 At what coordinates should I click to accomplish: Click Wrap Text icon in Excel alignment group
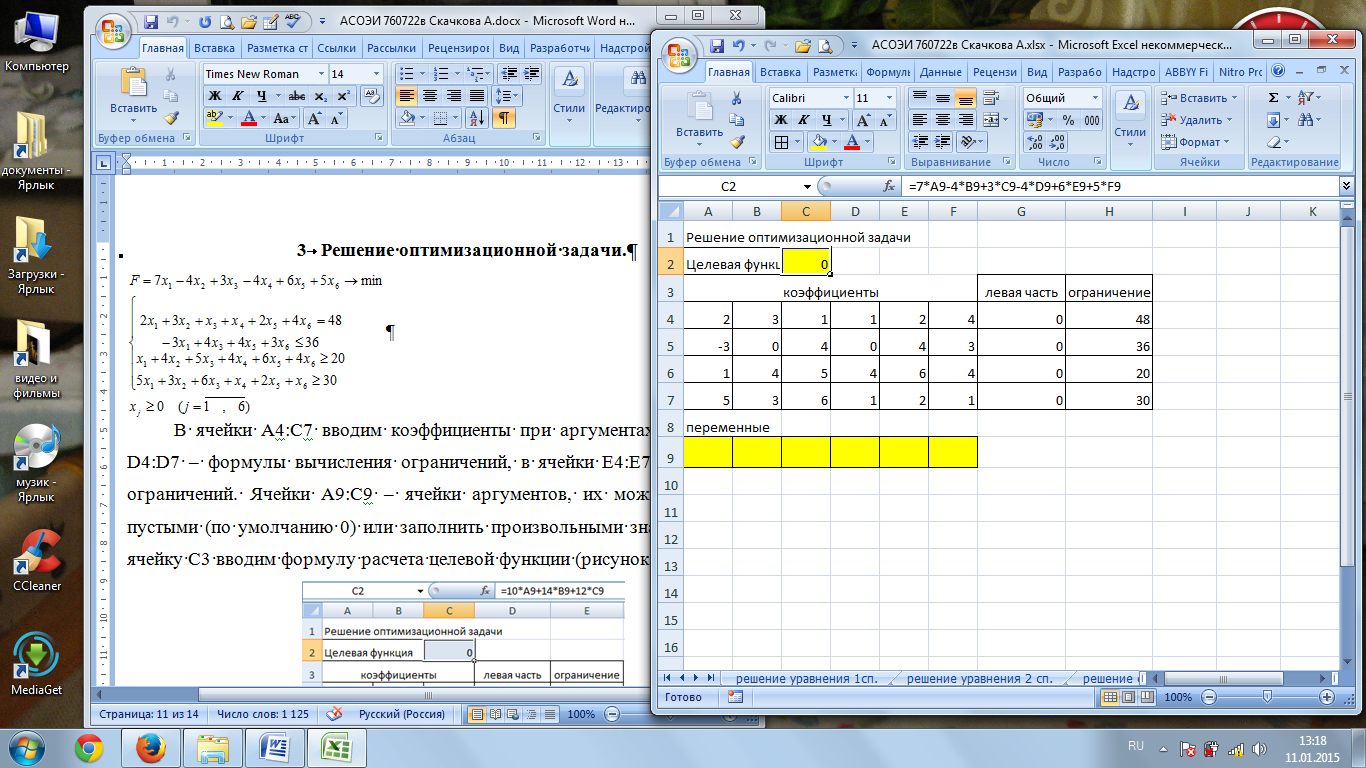click(993, 98)
